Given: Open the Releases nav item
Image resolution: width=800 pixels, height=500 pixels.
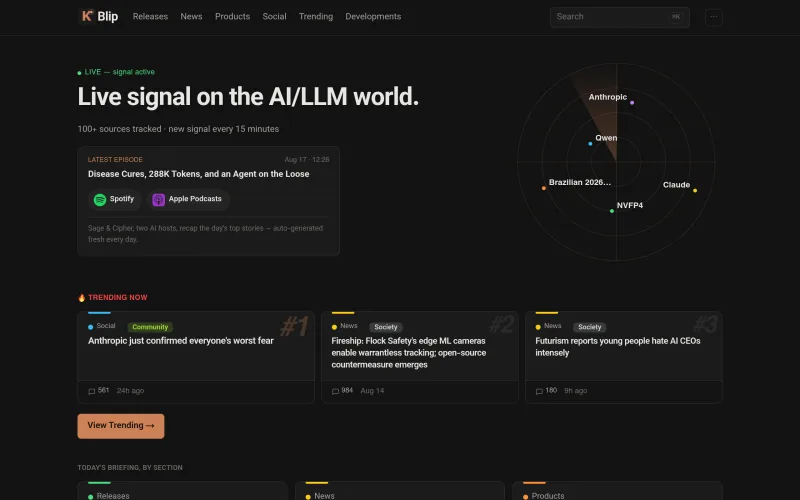Looking at the screenshot, I should 150,16.
